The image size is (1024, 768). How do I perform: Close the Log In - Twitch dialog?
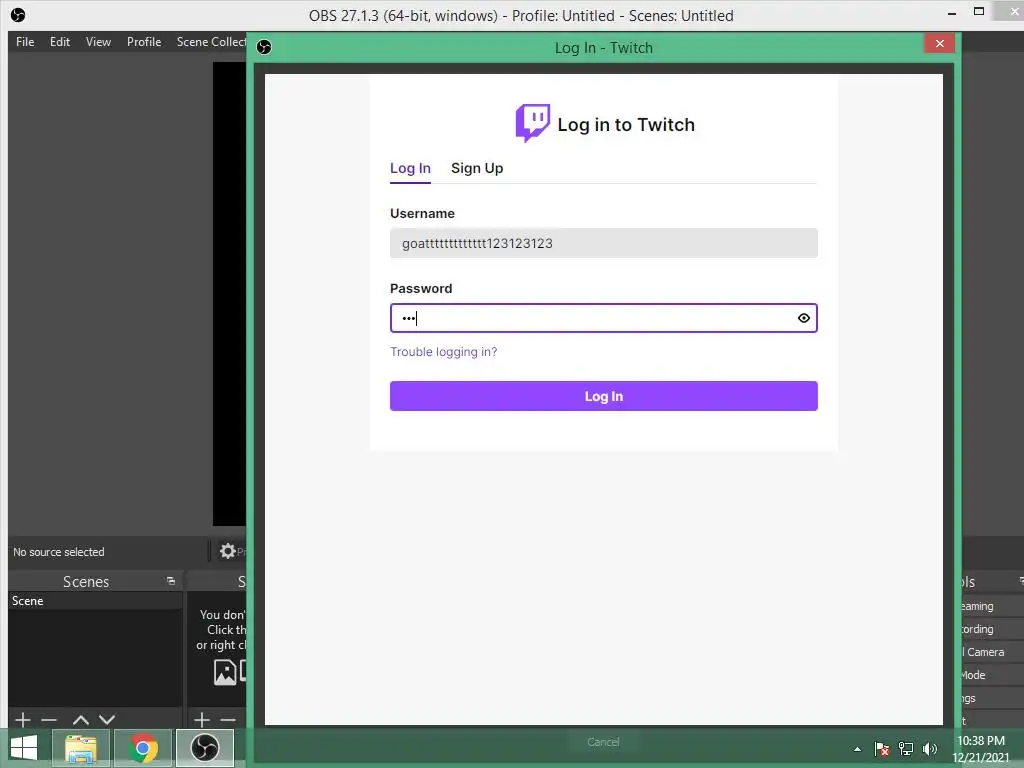tap(940, 43)
